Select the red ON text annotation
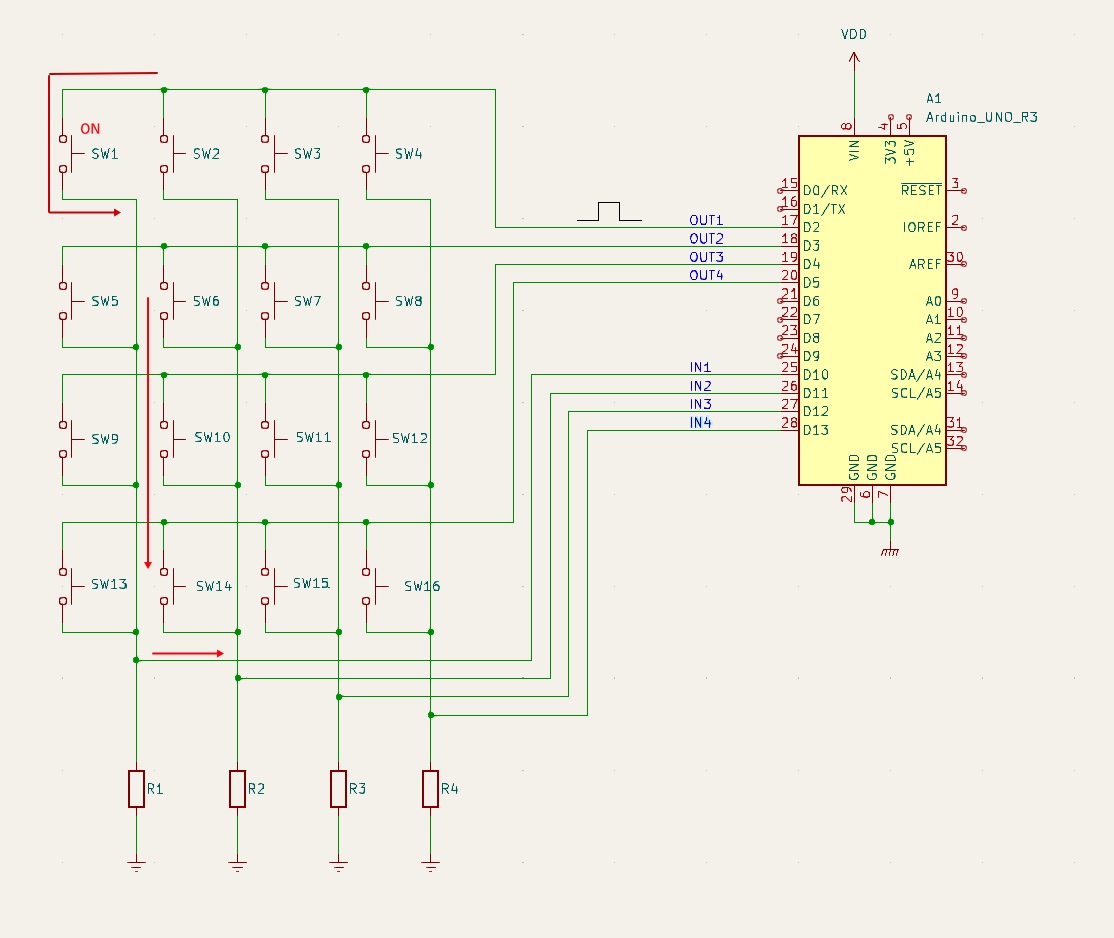Screen dimensions: 1114x938 click(x=90, y=129)
